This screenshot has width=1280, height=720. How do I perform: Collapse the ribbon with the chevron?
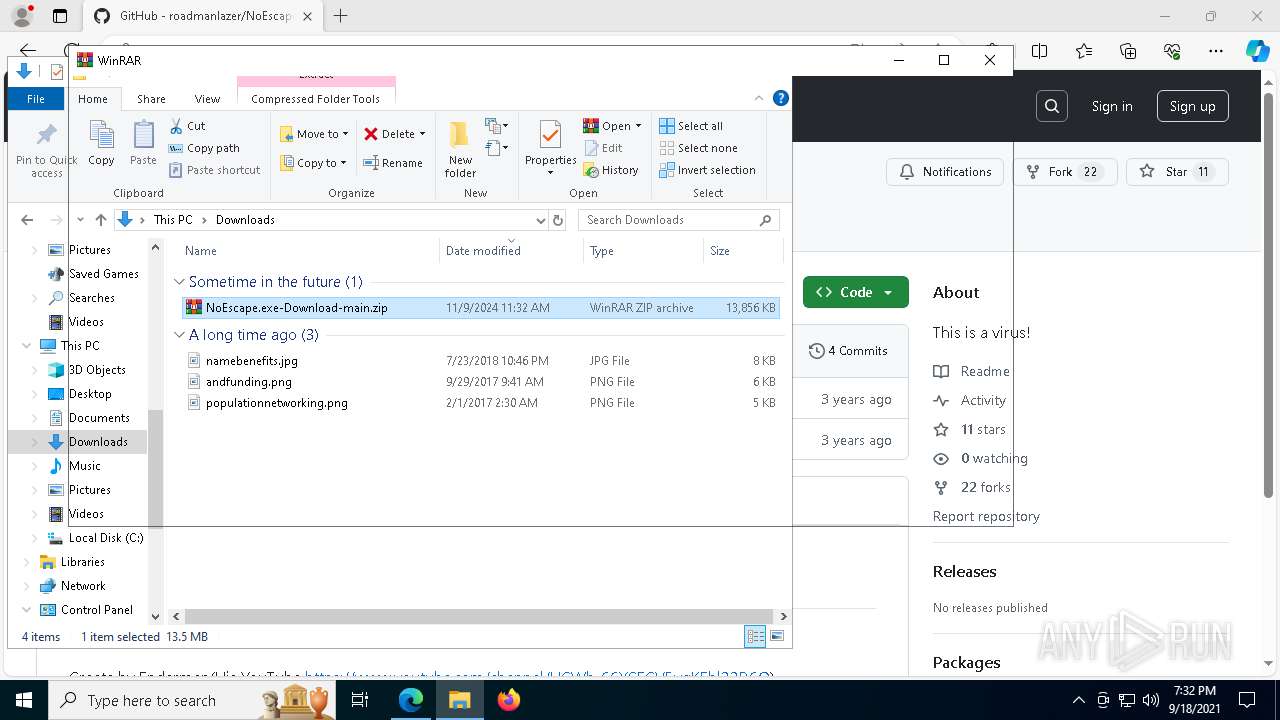point(758,98)
